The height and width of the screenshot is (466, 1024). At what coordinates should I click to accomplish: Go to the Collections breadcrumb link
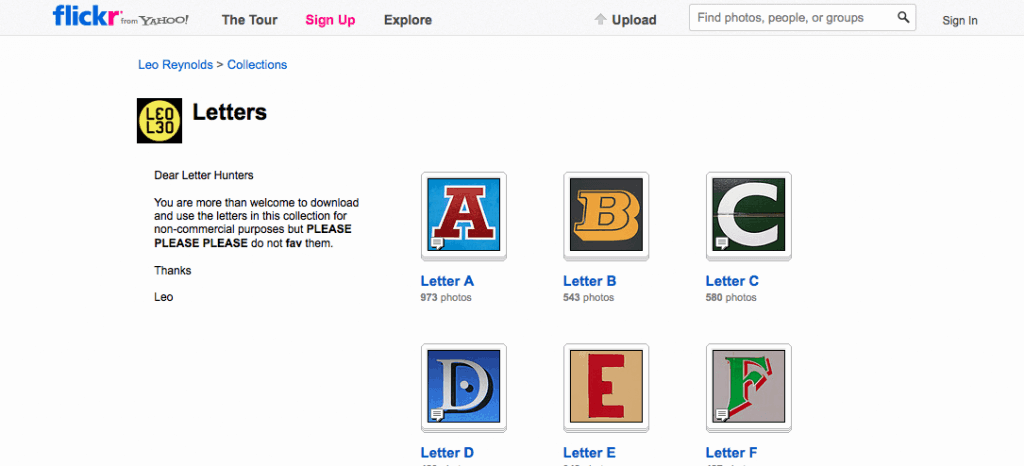257,65
